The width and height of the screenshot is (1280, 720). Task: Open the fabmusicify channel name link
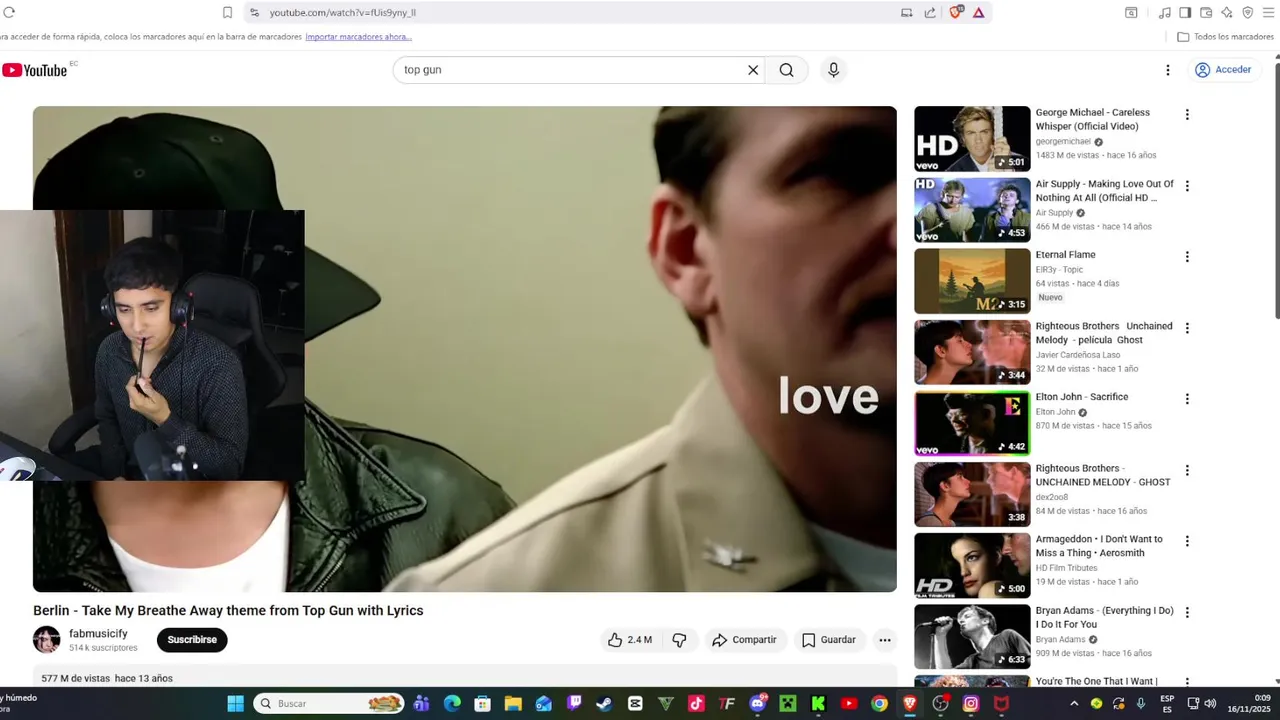tap(98, 634)
